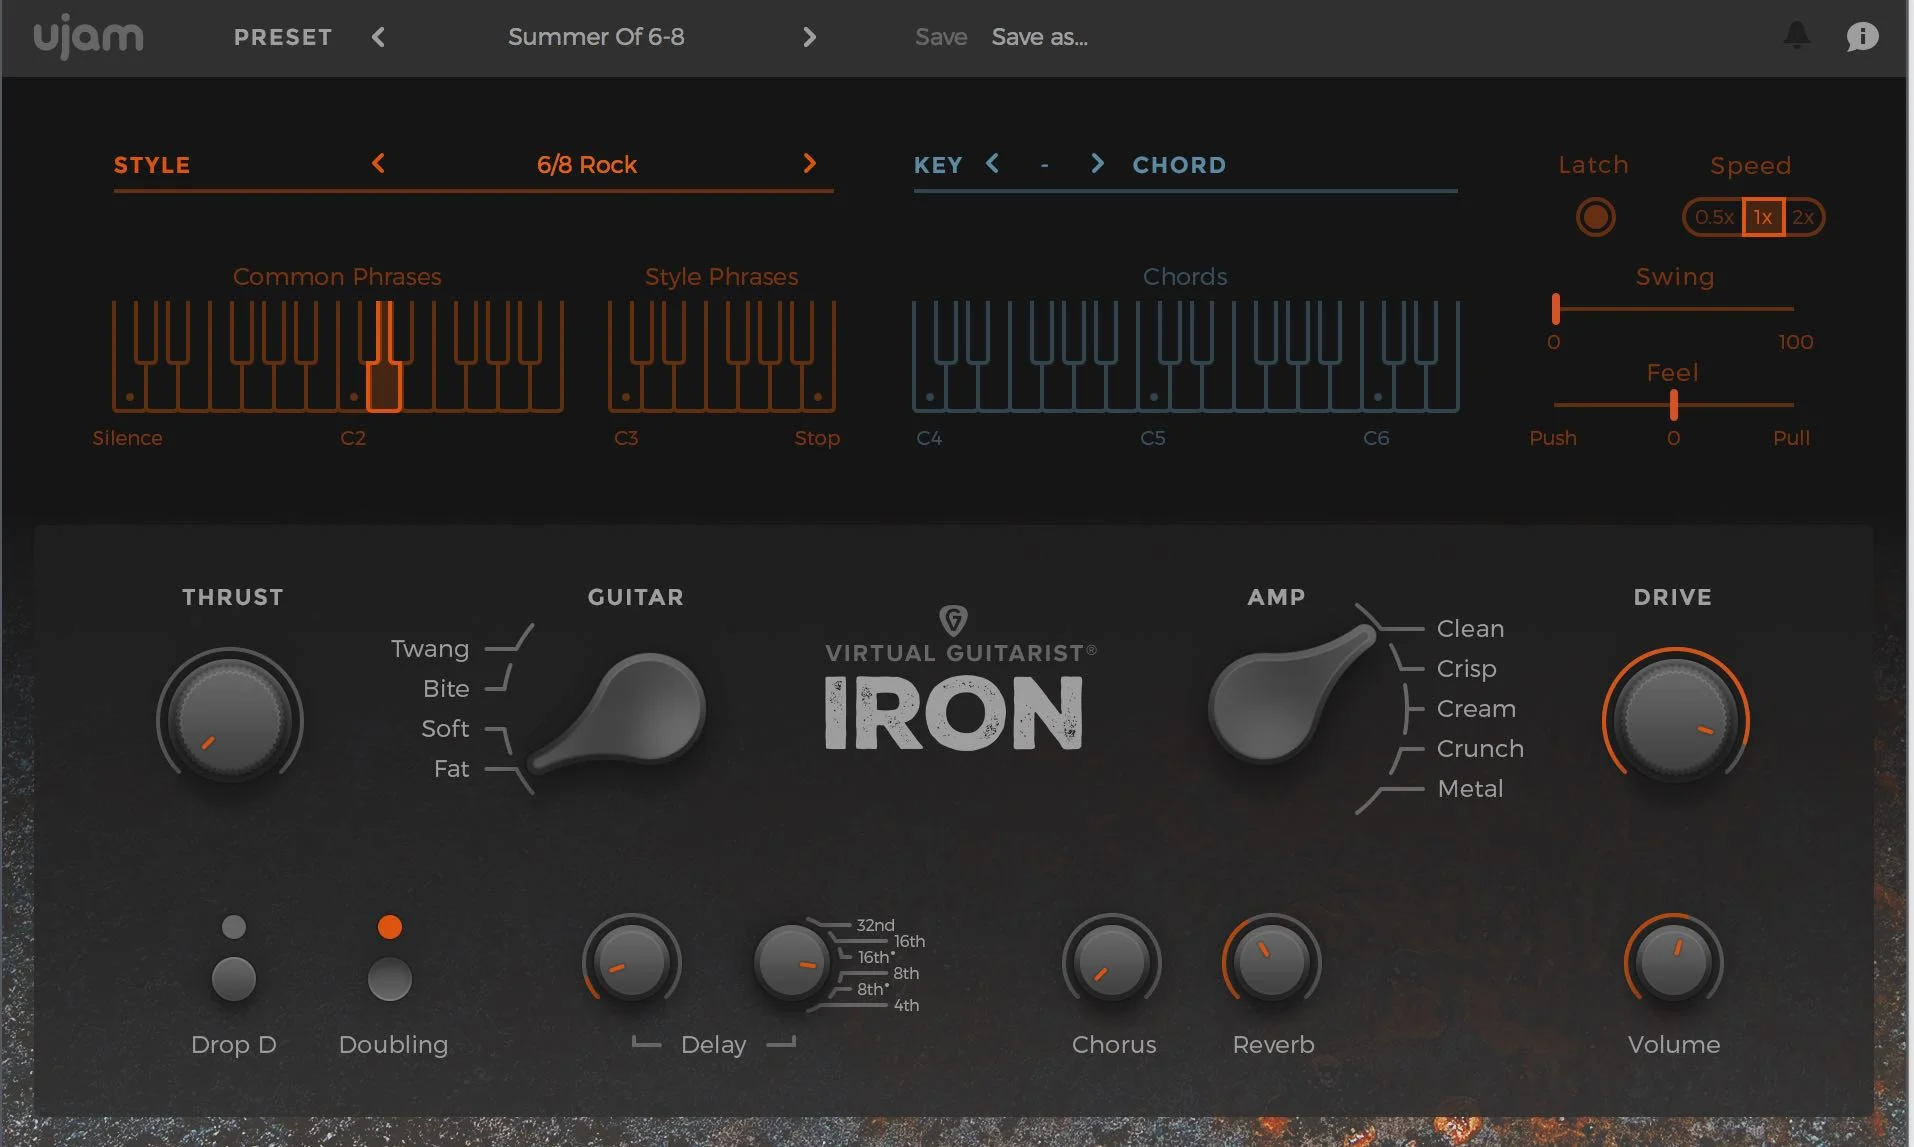1914x1147 pixels.
Task: Click the CHORD mode label
Action: [x=1179, y=165]
